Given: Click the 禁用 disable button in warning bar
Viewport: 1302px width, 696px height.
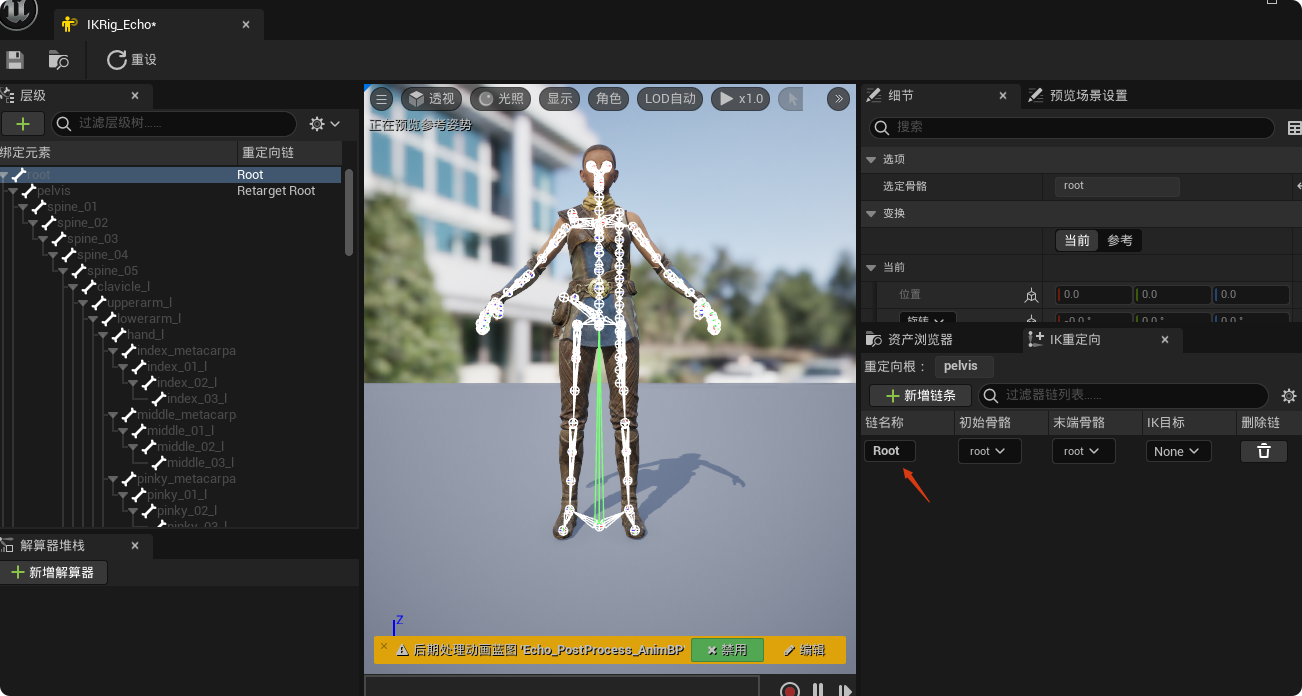Looking at the screenshot, I should [727, 650].
